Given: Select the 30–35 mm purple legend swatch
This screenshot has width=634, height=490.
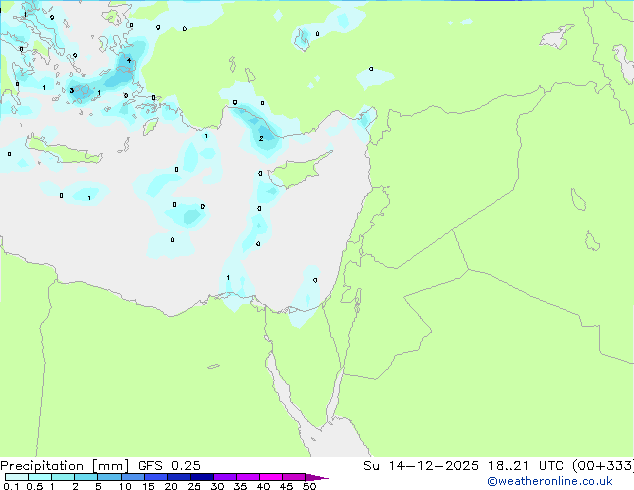Looking at the screenshot, I should tap(225, 477).
